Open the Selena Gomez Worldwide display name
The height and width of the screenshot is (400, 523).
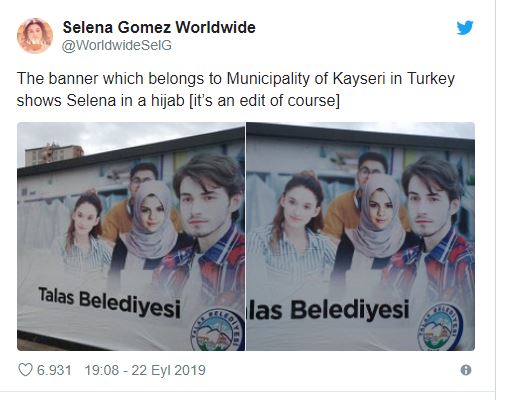pyautogui.click(x=159, y=27)
